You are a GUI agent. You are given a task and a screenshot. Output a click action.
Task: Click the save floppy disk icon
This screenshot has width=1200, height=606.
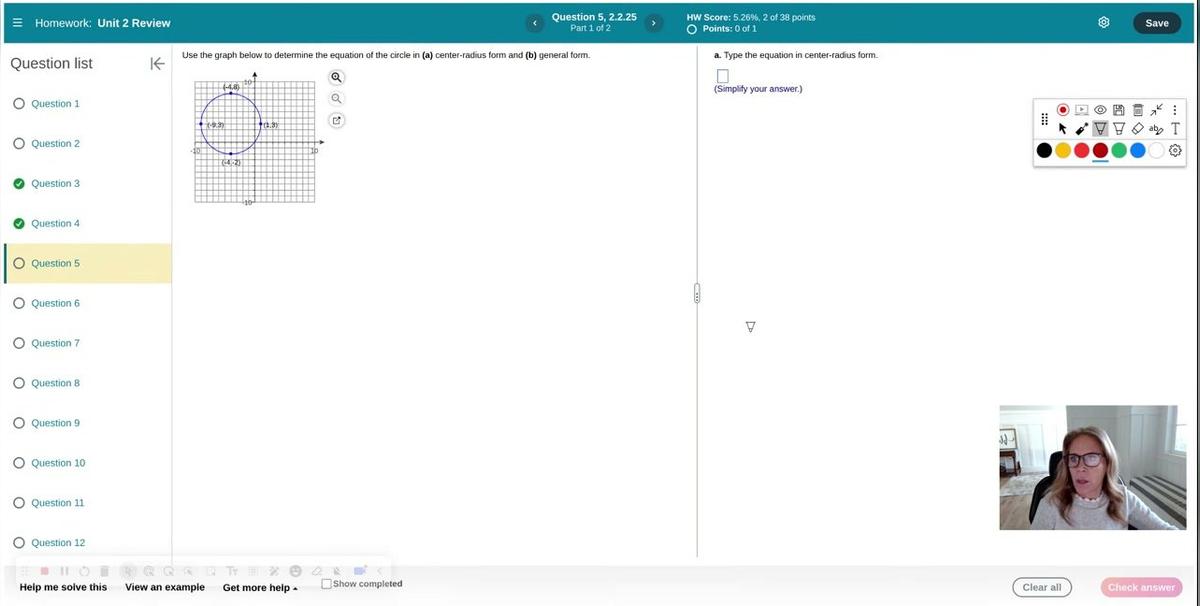[x=1119, y=110]
